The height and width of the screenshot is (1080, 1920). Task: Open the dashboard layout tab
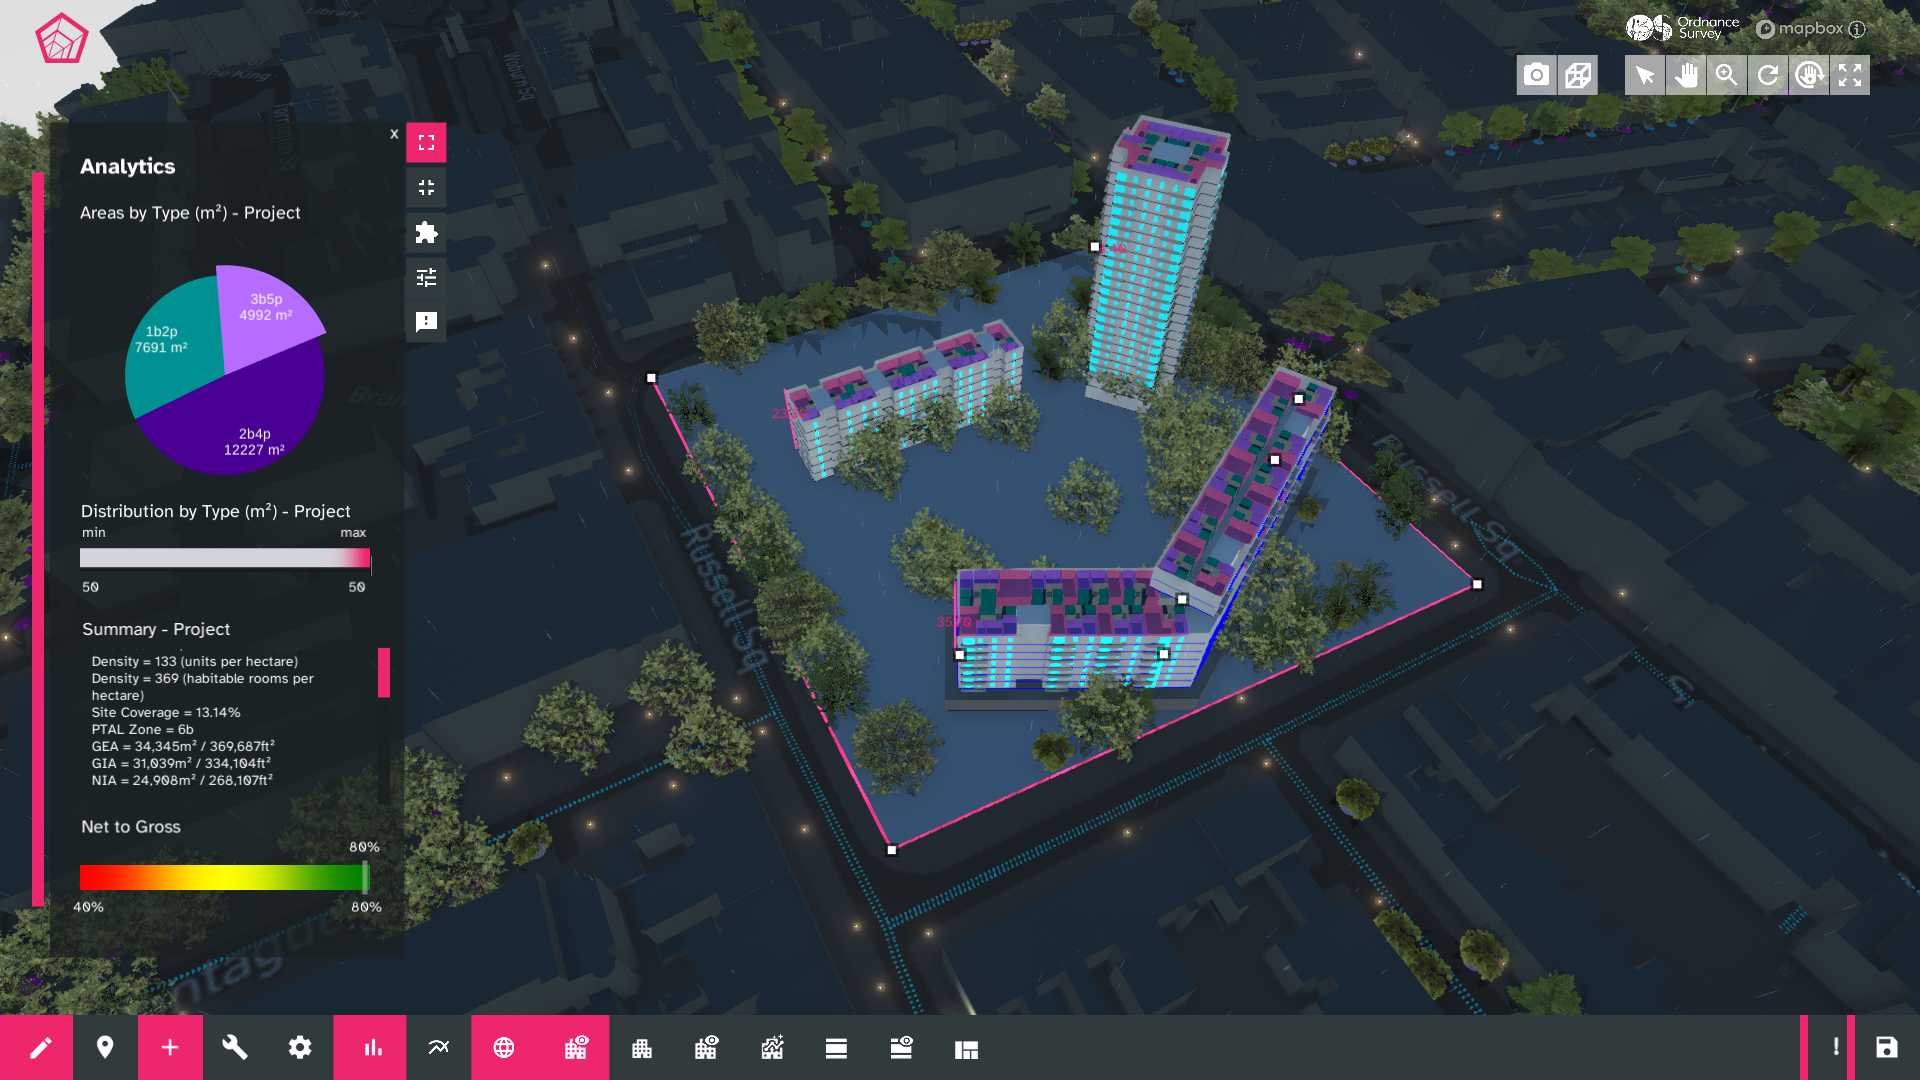tap(966, 1049)
